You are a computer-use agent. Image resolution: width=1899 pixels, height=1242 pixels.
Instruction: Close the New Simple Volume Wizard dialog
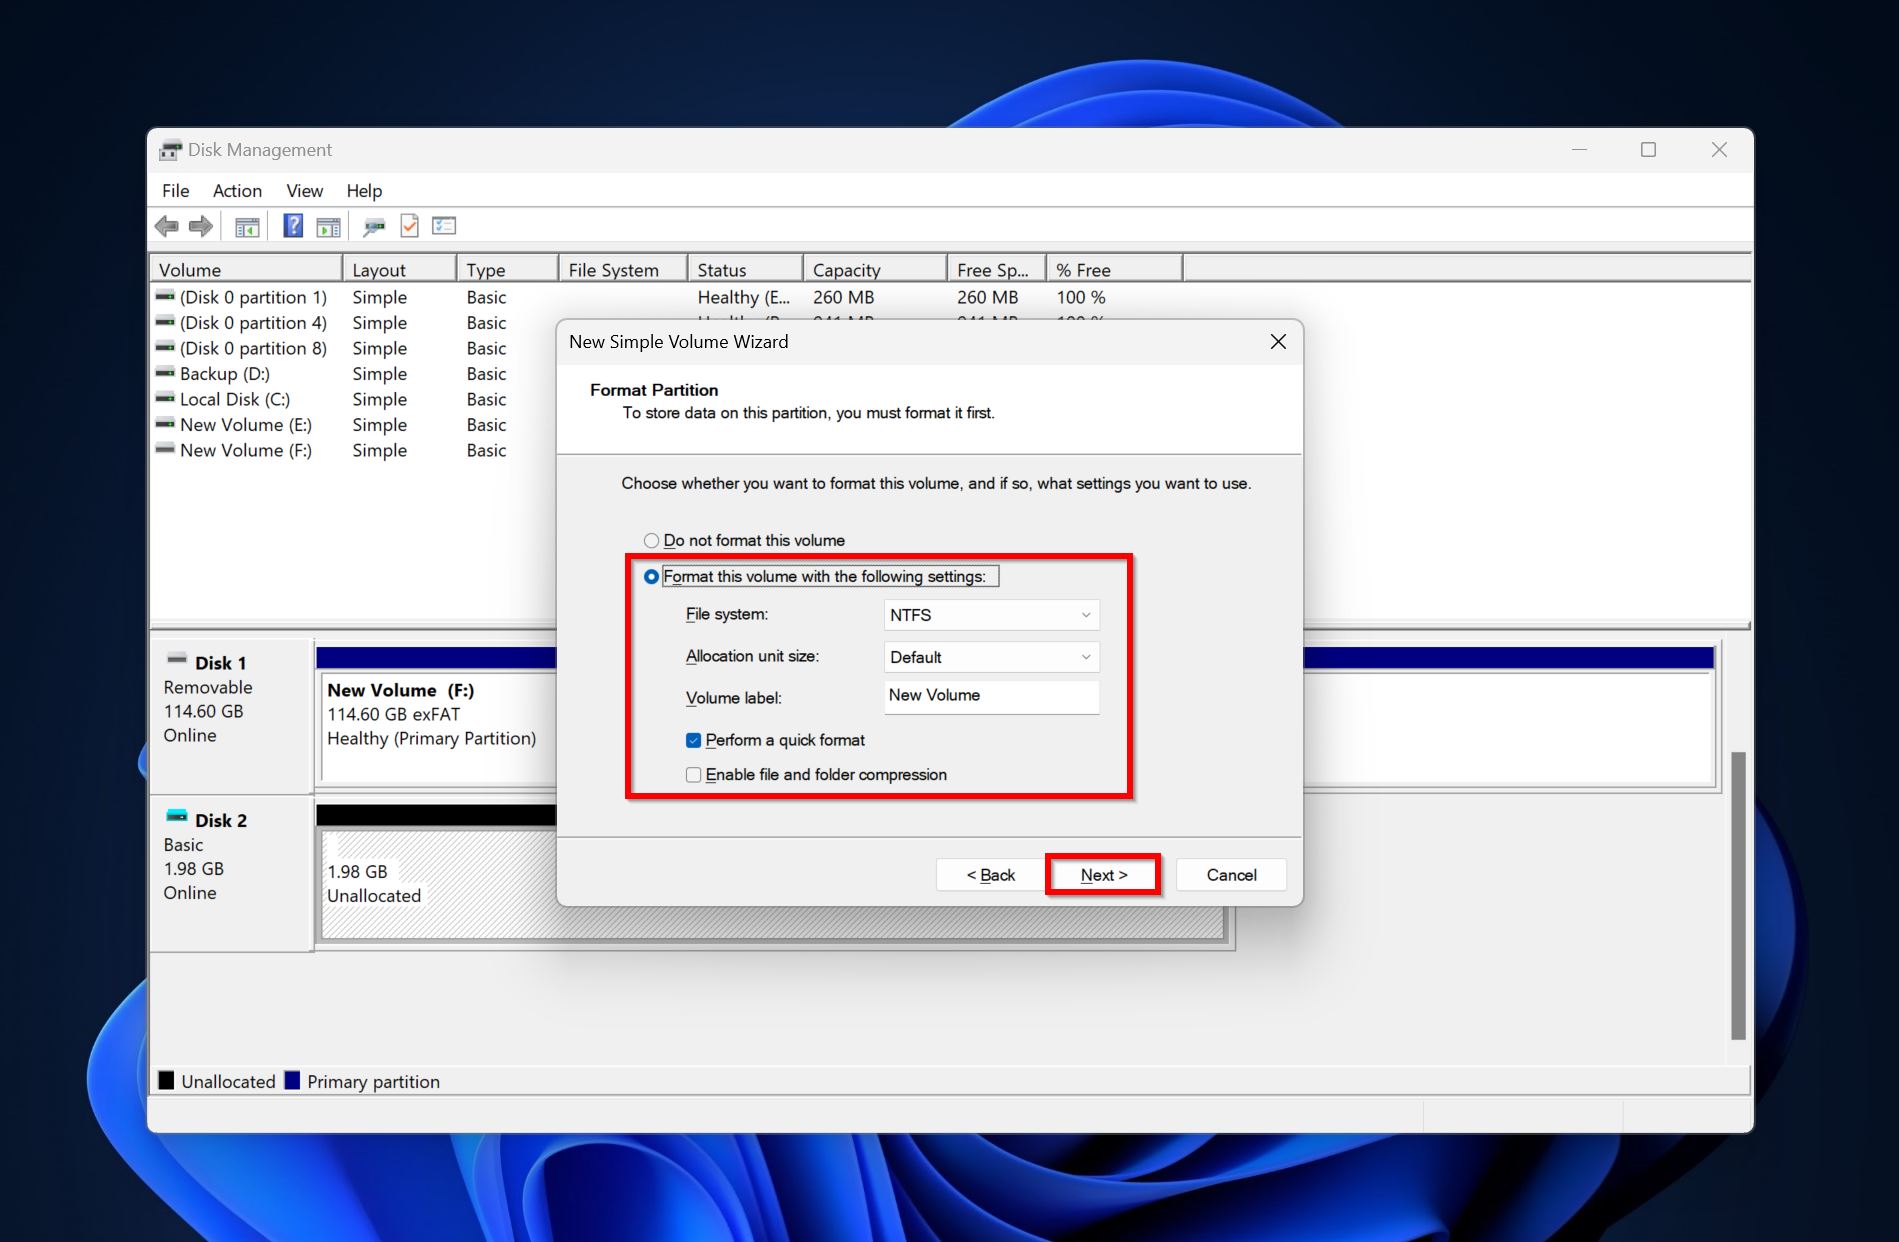(1278, 342)
